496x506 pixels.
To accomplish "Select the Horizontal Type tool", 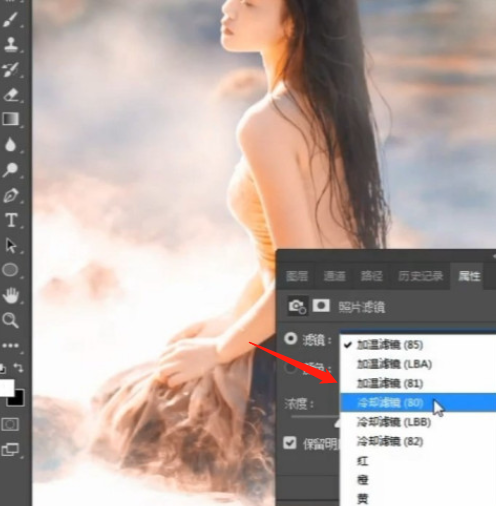I will (11, 220).
